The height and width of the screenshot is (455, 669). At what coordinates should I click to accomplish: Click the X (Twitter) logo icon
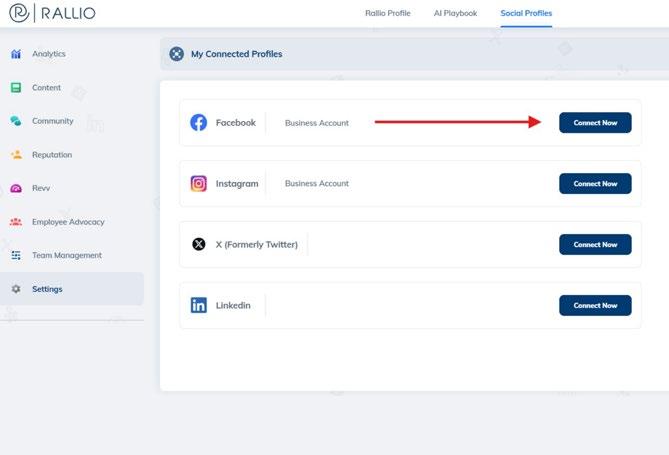[198, 244]
